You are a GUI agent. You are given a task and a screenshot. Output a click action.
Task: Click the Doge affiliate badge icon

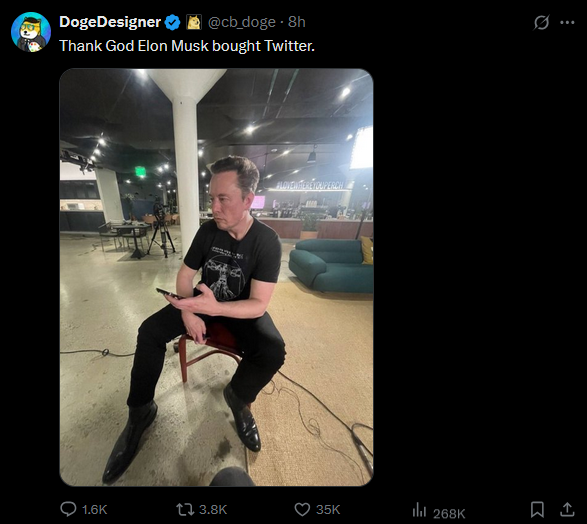194,22
